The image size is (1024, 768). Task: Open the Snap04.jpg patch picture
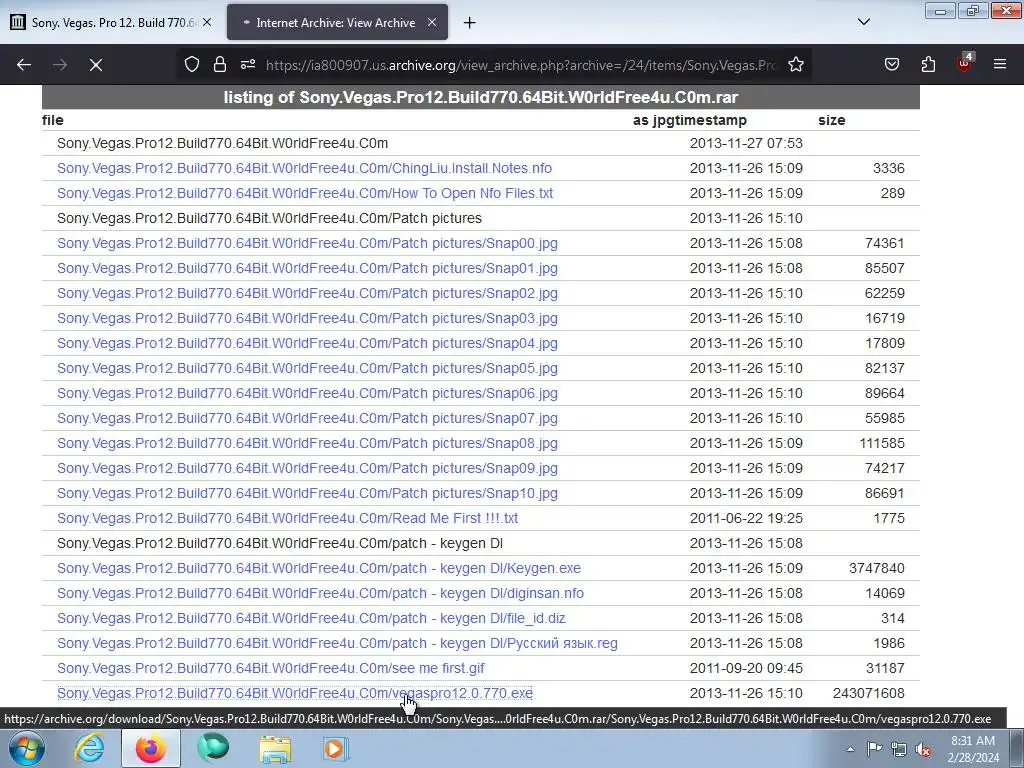pyautogui.click(x=307, y=344)
